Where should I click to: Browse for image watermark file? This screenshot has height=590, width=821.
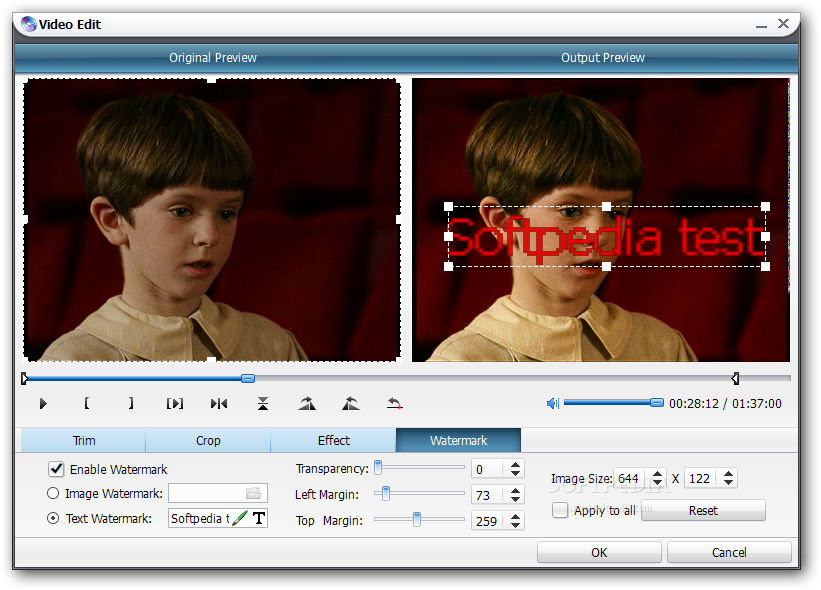pyautogui.click(x=253, y=493)
